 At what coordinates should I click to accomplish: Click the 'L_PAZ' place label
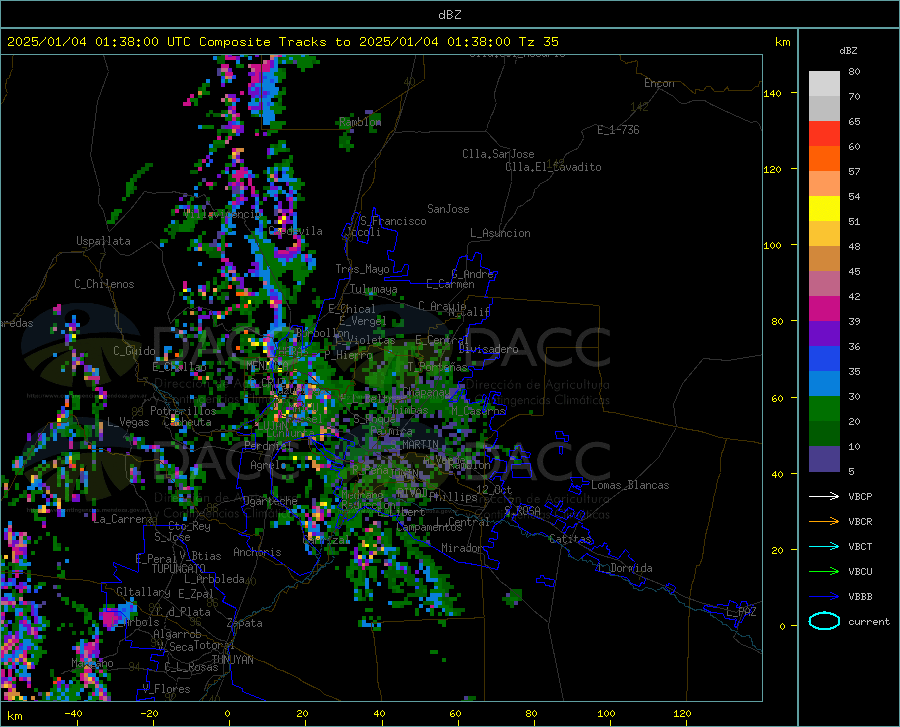tap(741, 612)
